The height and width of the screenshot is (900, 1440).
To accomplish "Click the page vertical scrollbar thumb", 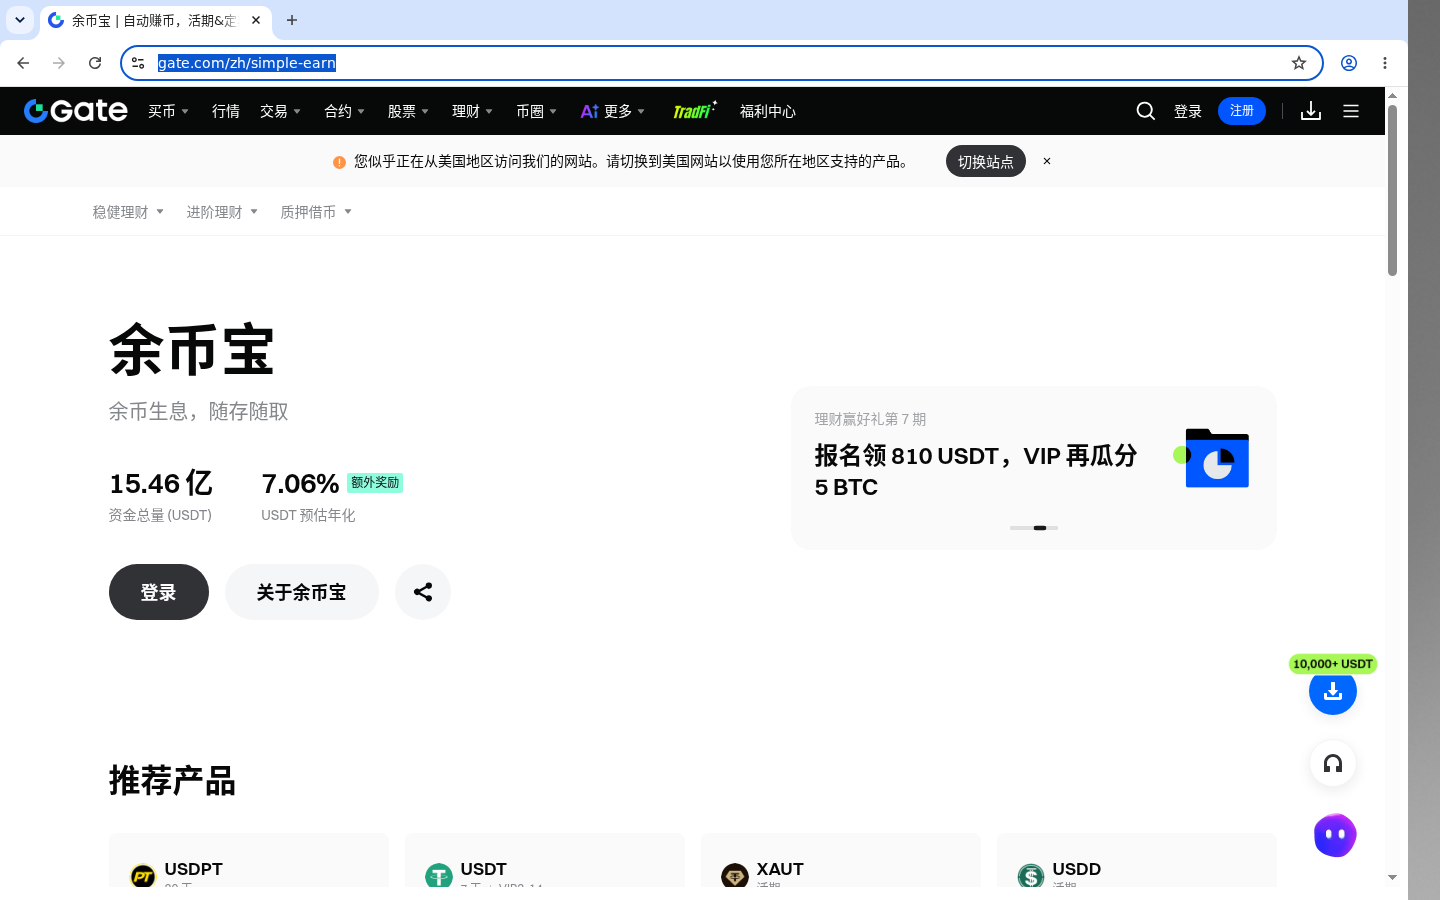I will (x=1392, y=190).
